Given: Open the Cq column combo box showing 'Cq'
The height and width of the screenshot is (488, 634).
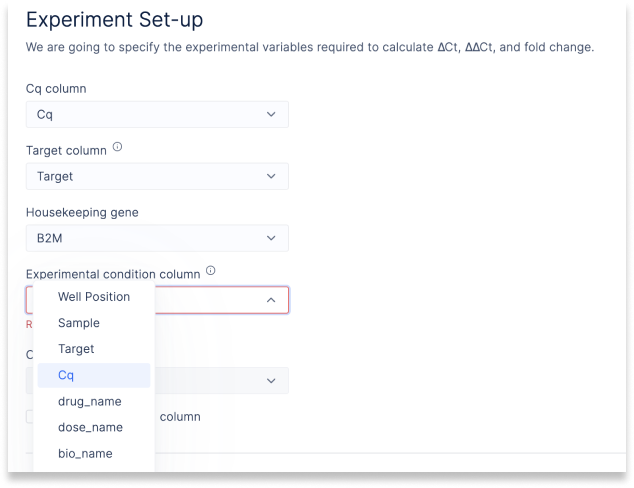Looking at the screenshot, I should click(157, 114).
